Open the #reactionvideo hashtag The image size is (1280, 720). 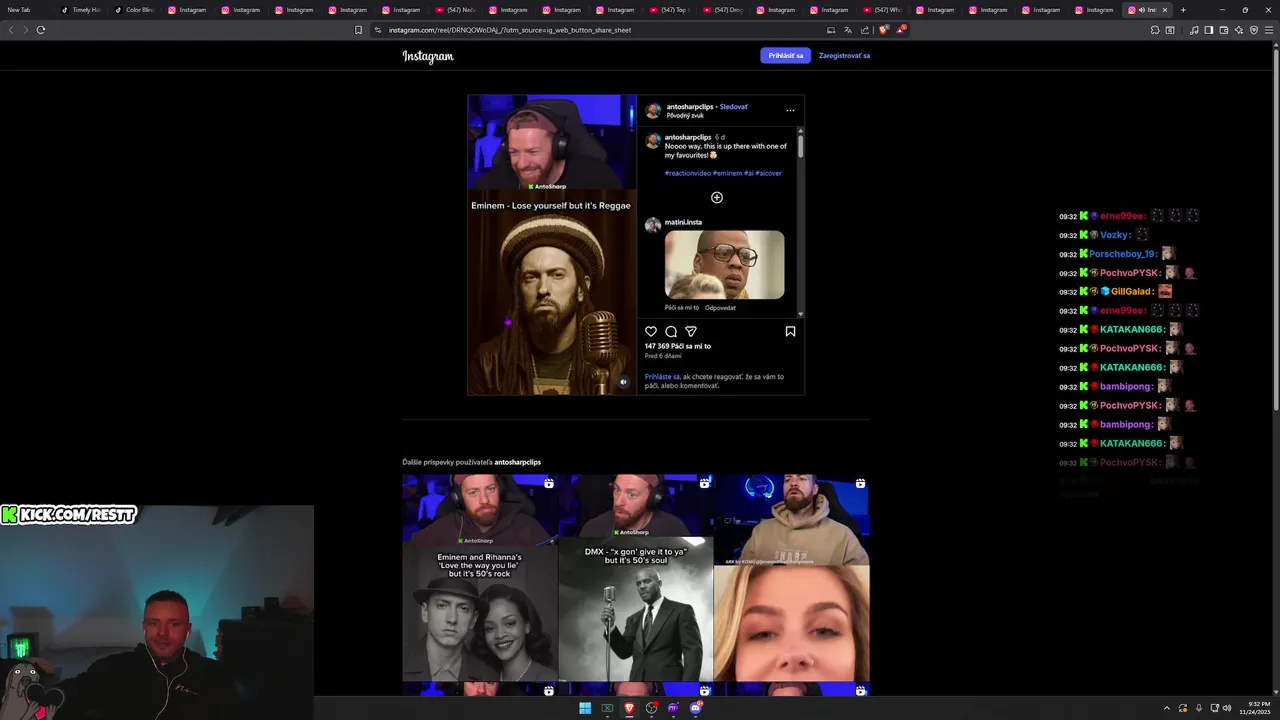tap(688, 173)
